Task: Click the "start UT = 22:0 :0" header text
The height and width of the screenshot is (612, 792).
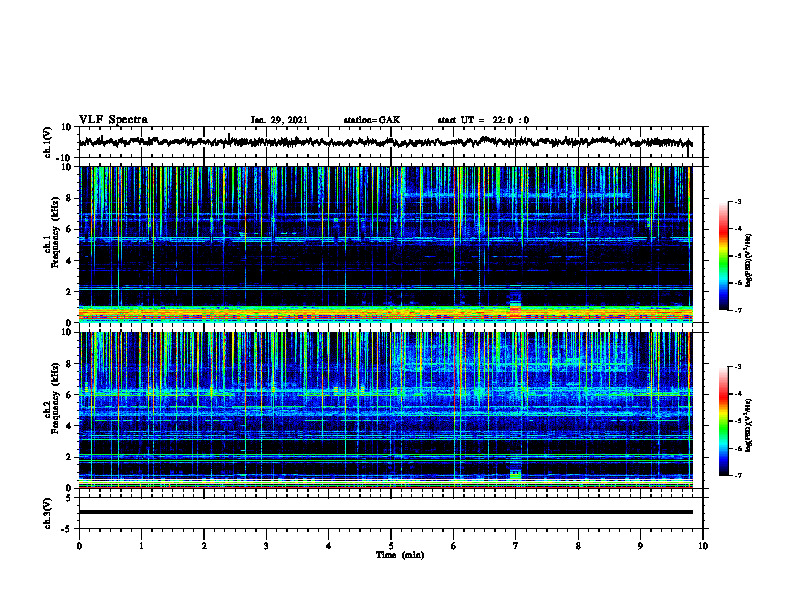Action: pos(483,120)
